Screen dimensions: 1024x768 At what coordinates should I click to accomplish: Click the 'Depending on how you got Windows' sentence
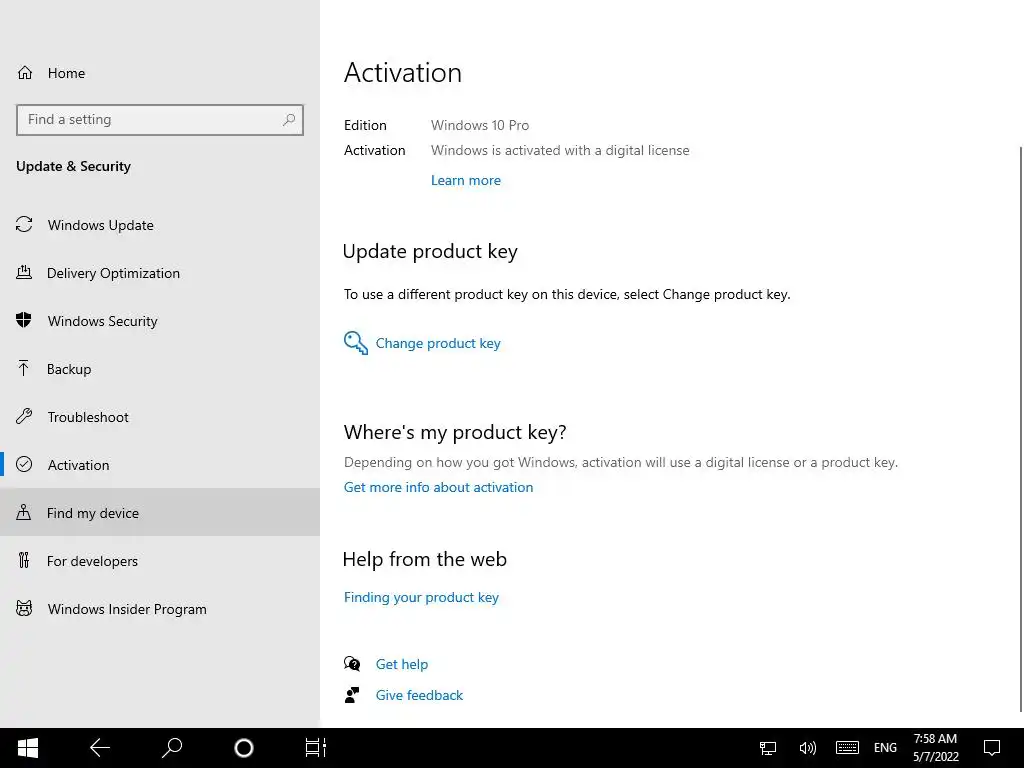(x=620, y=462)
